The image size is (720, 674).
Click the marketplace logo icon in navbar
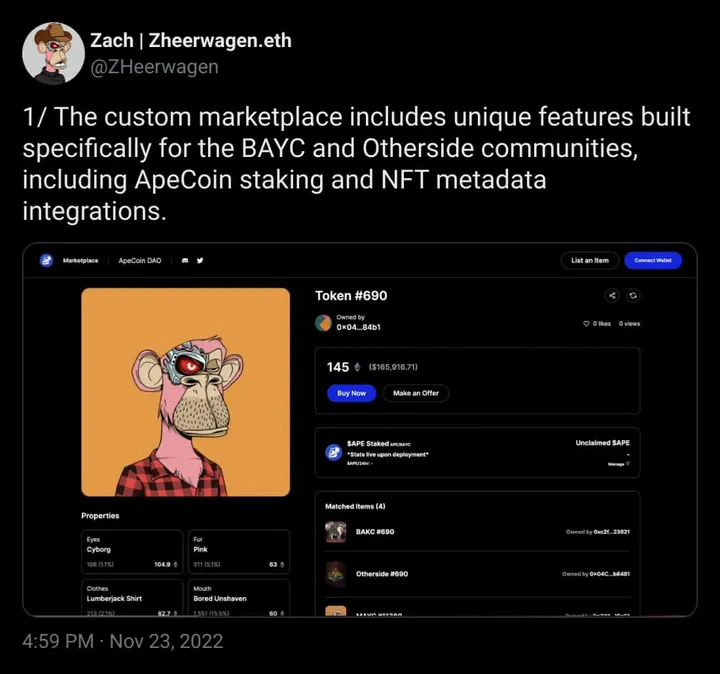pos(46,260)
